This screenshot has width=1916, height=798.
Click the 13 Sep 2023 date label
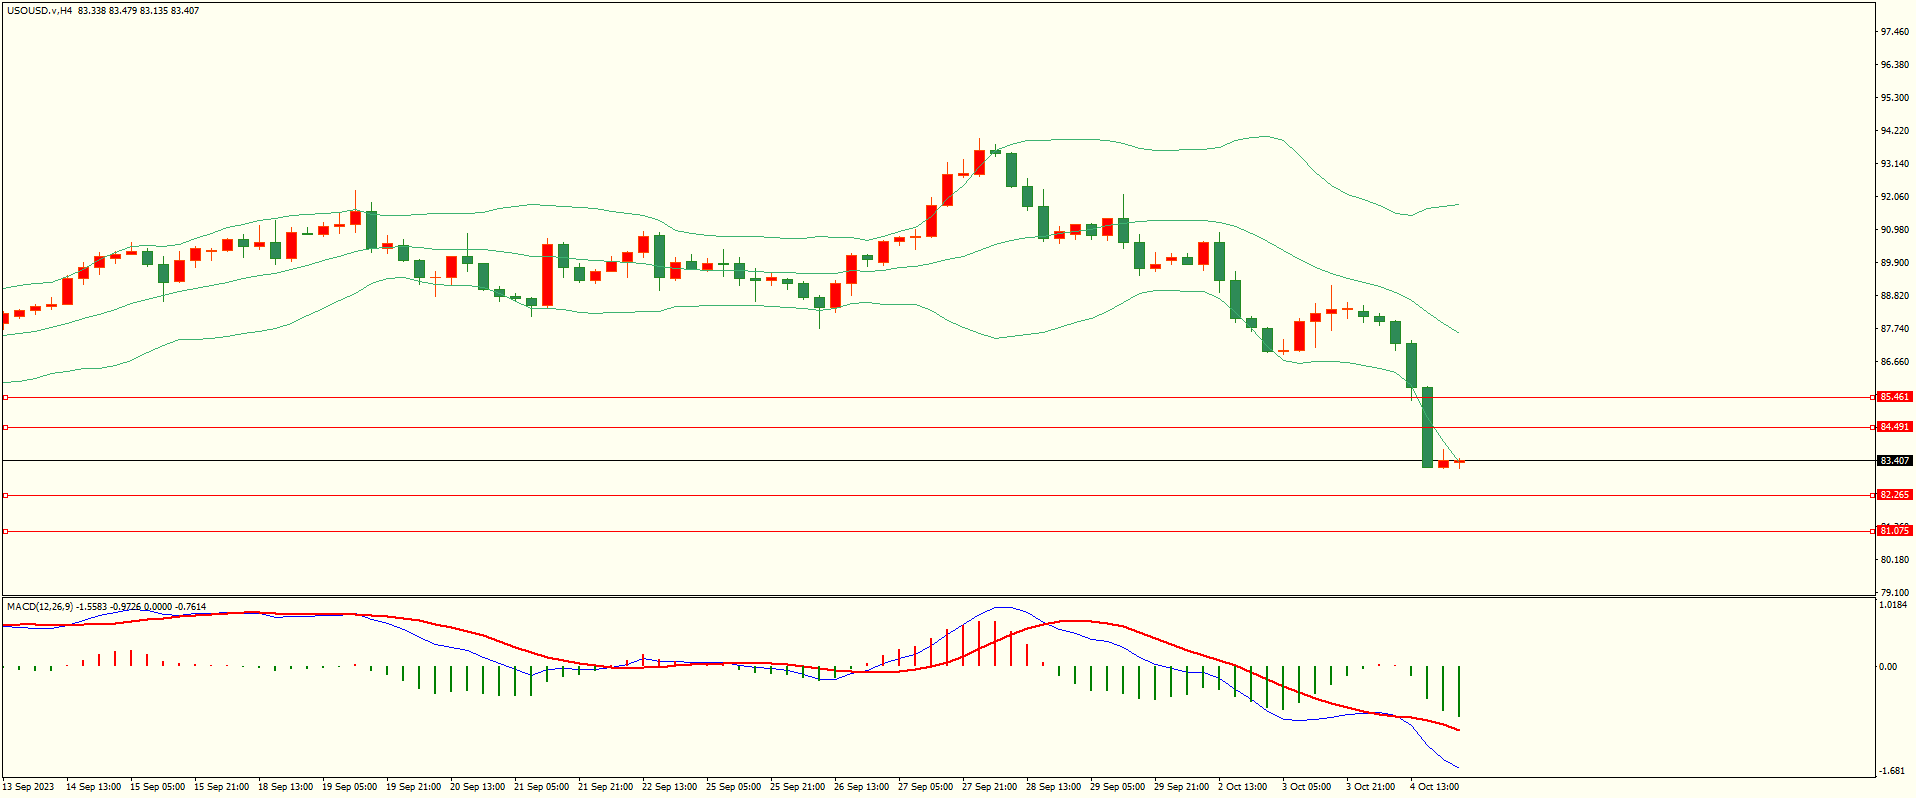(30, 787)
